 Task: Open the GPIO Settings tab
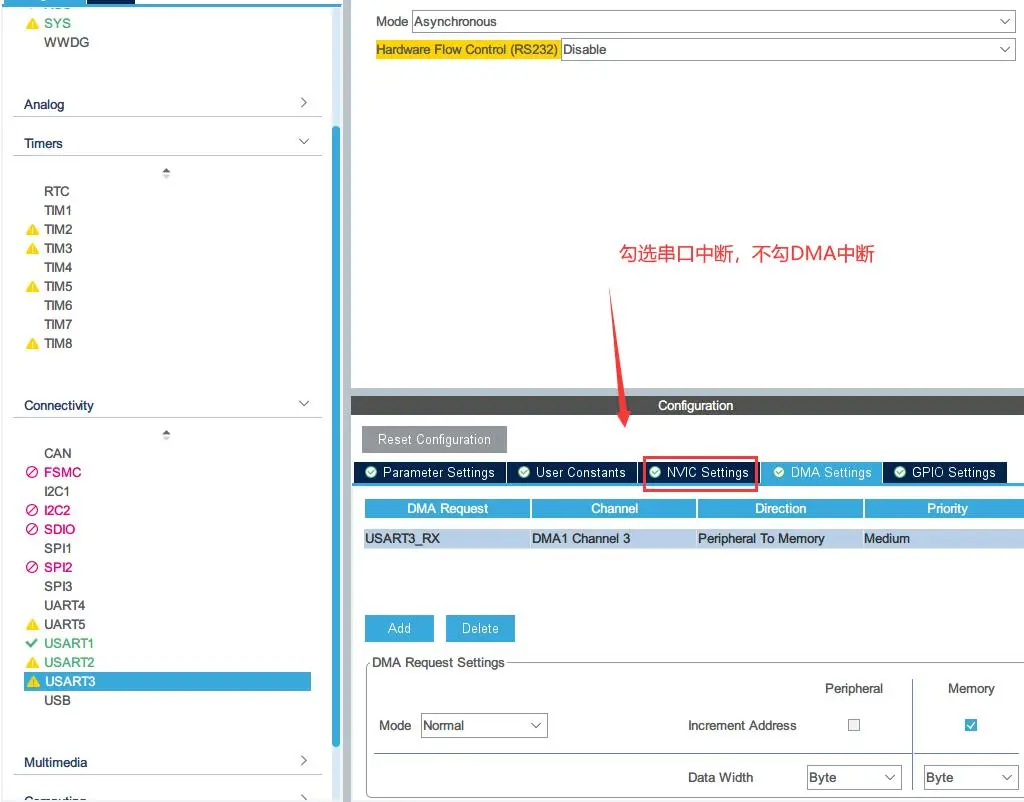tap(944, 472)
